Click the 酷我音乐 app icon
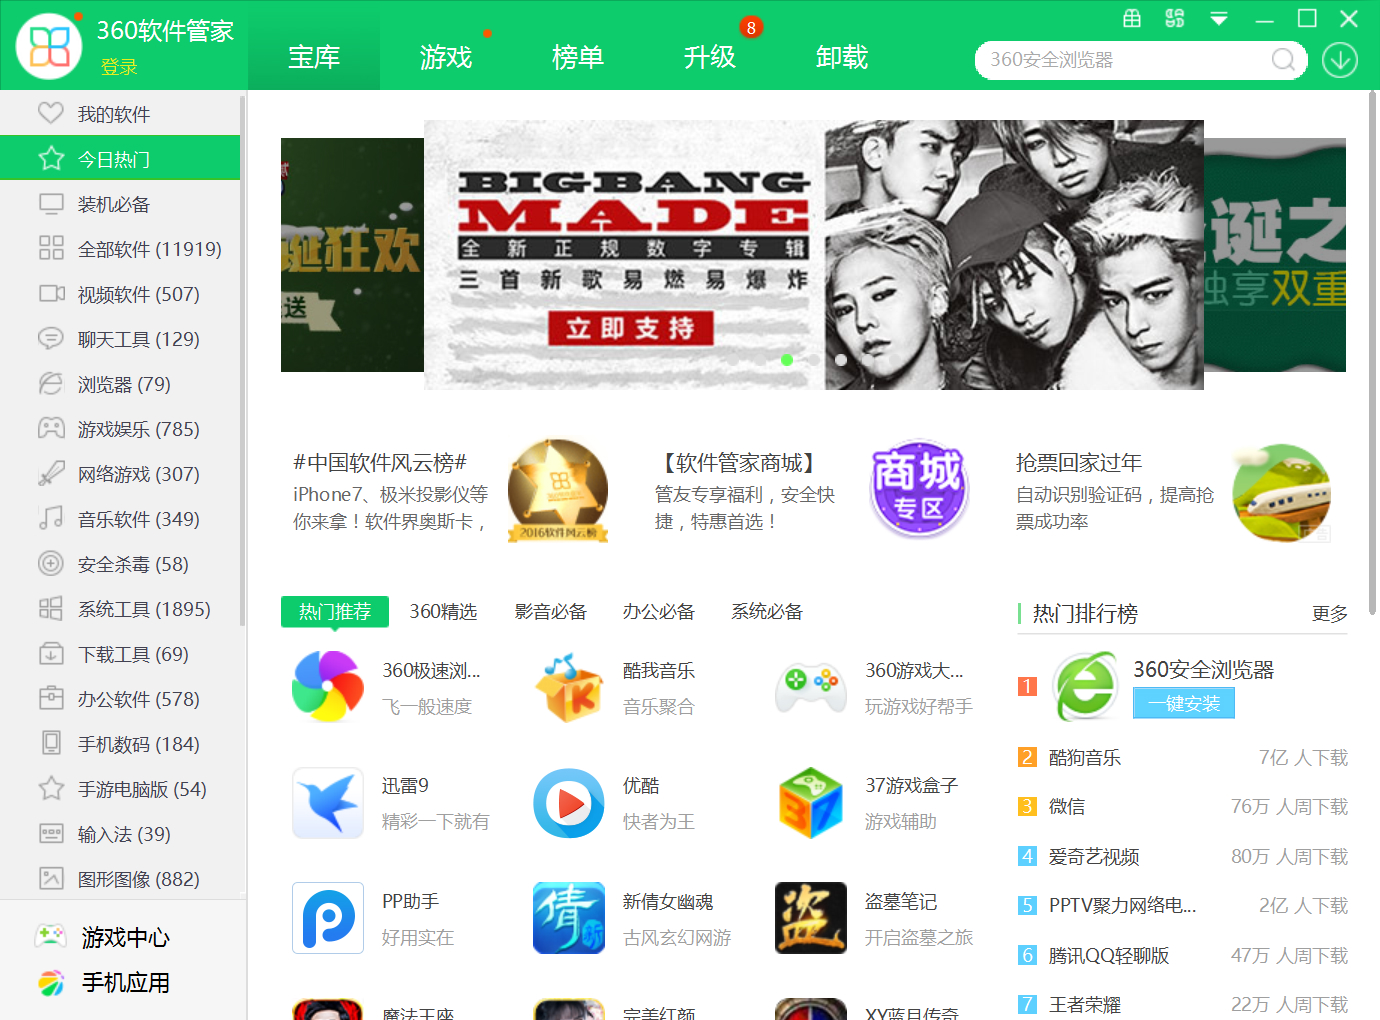 569,687
